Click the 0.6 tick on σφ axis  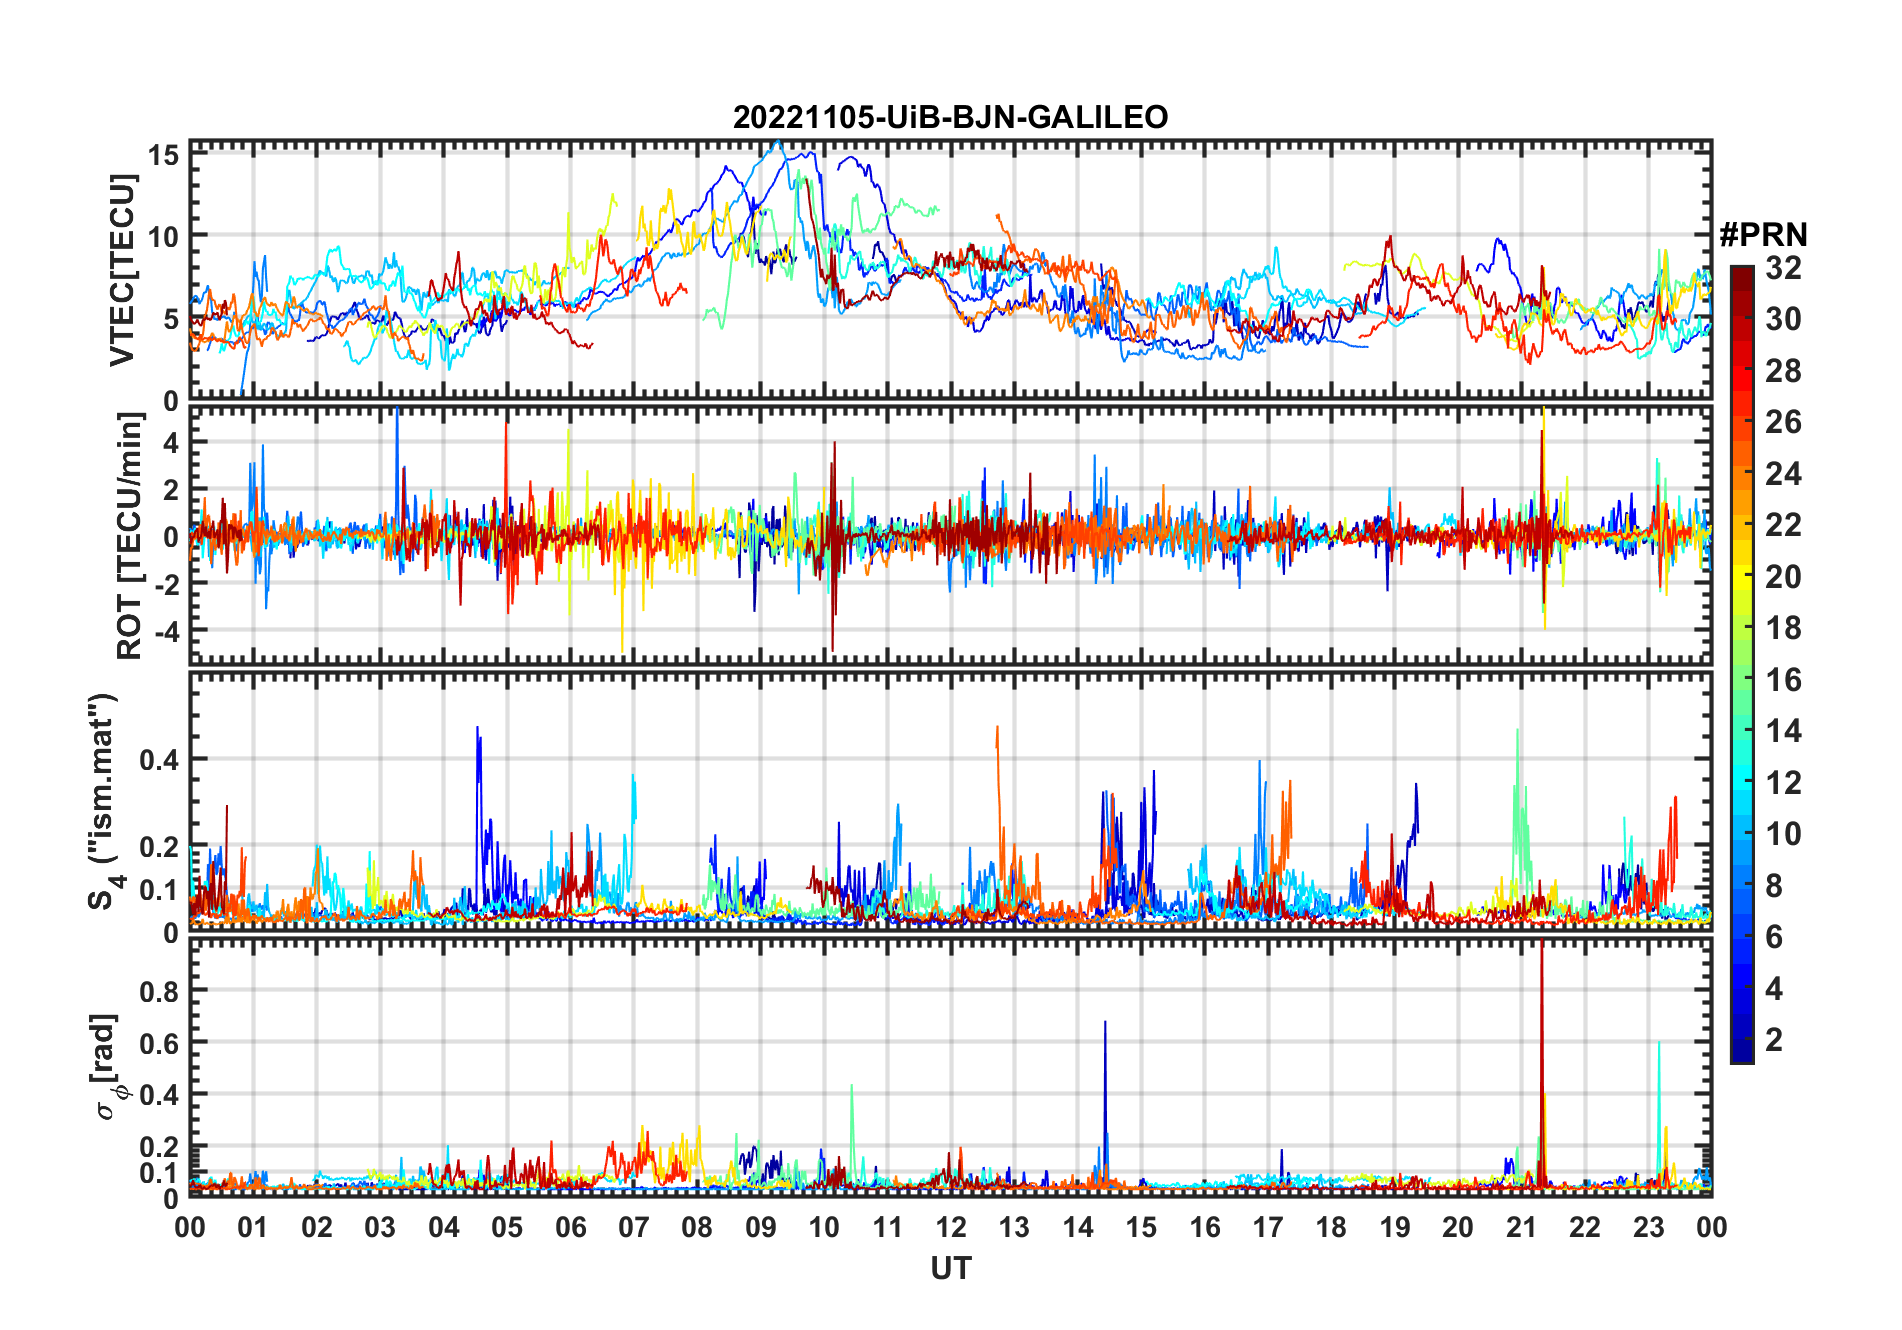coord(160,1043)
